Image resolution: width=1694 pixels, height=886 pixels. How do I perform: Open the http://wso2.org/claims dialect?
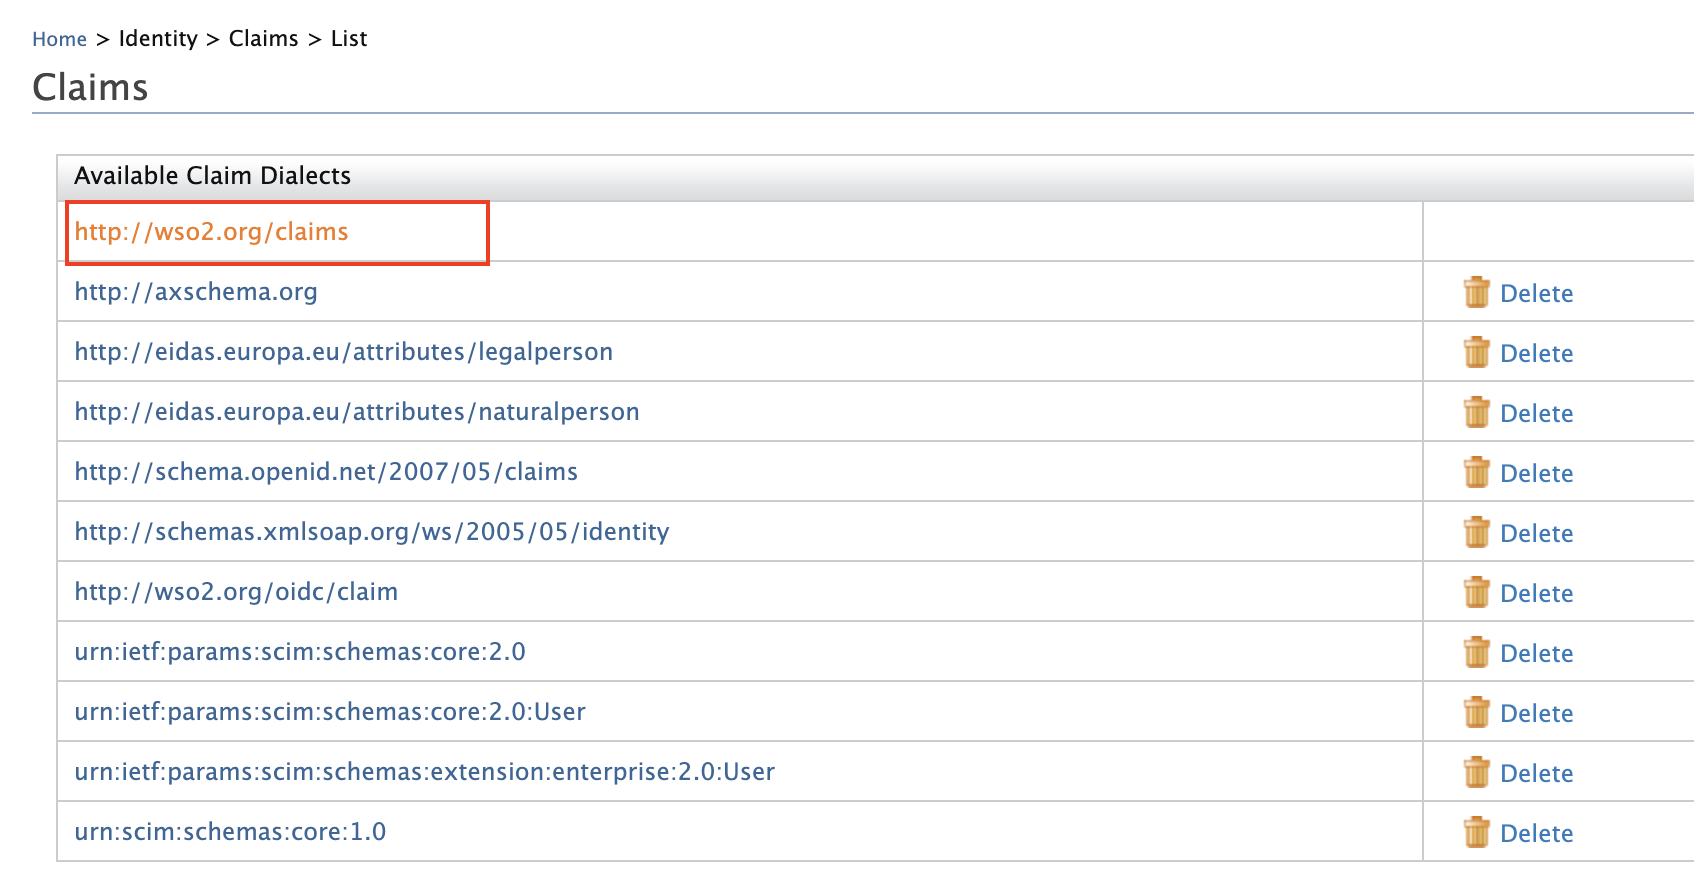pyautogui.click(x=211, y=232)
